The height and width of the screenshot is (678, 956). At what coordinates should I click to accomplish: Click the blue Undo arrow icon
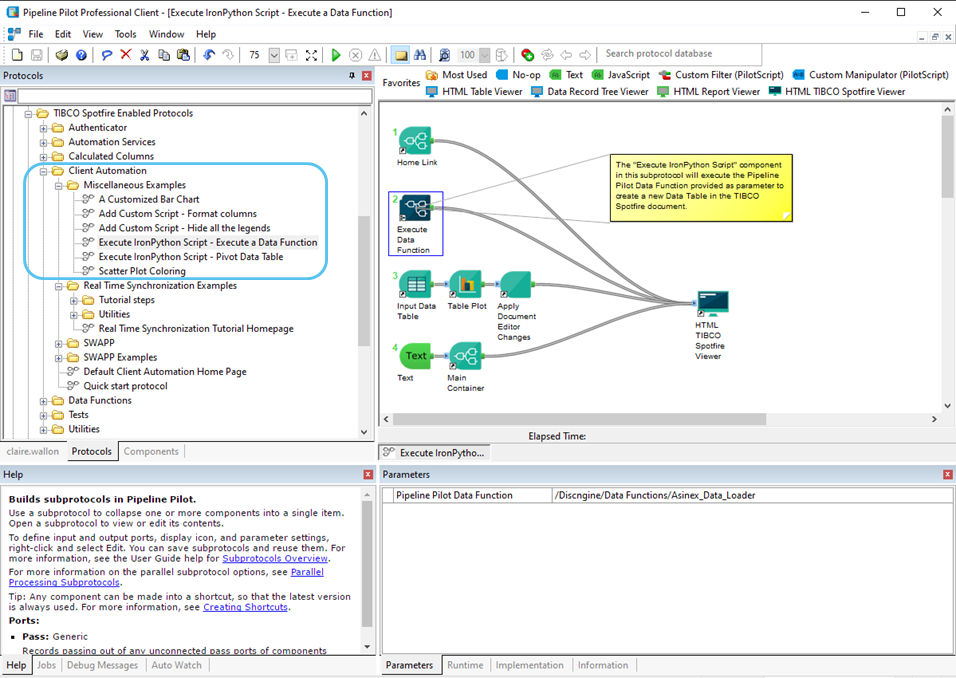[x=209, y=55]
